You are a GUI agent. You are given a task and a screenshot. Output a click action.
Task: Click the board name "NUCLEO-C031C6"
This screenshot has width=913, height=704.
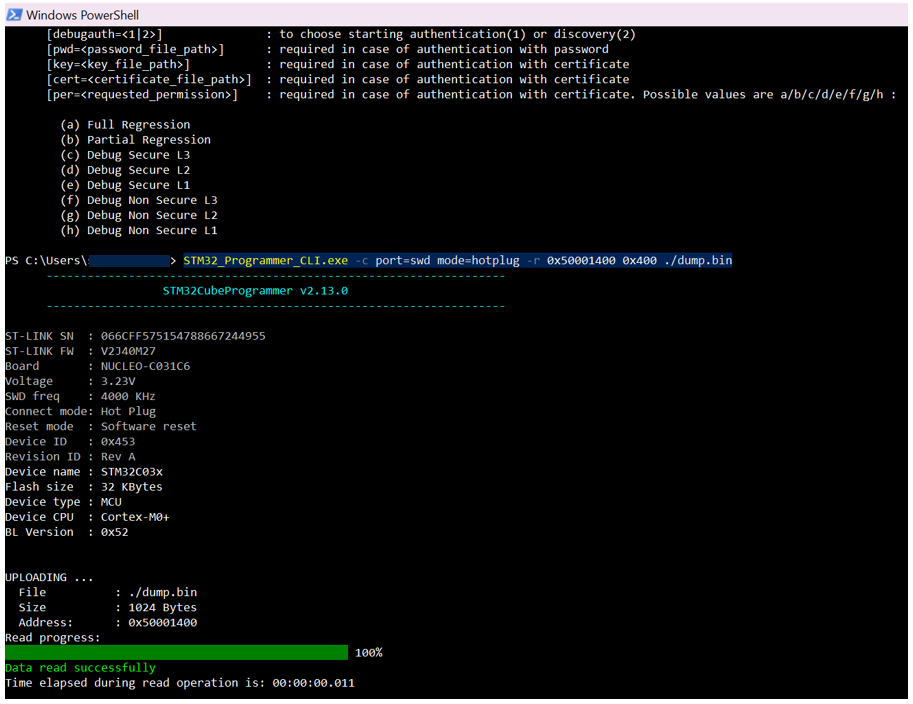click(x=146, y=366)
